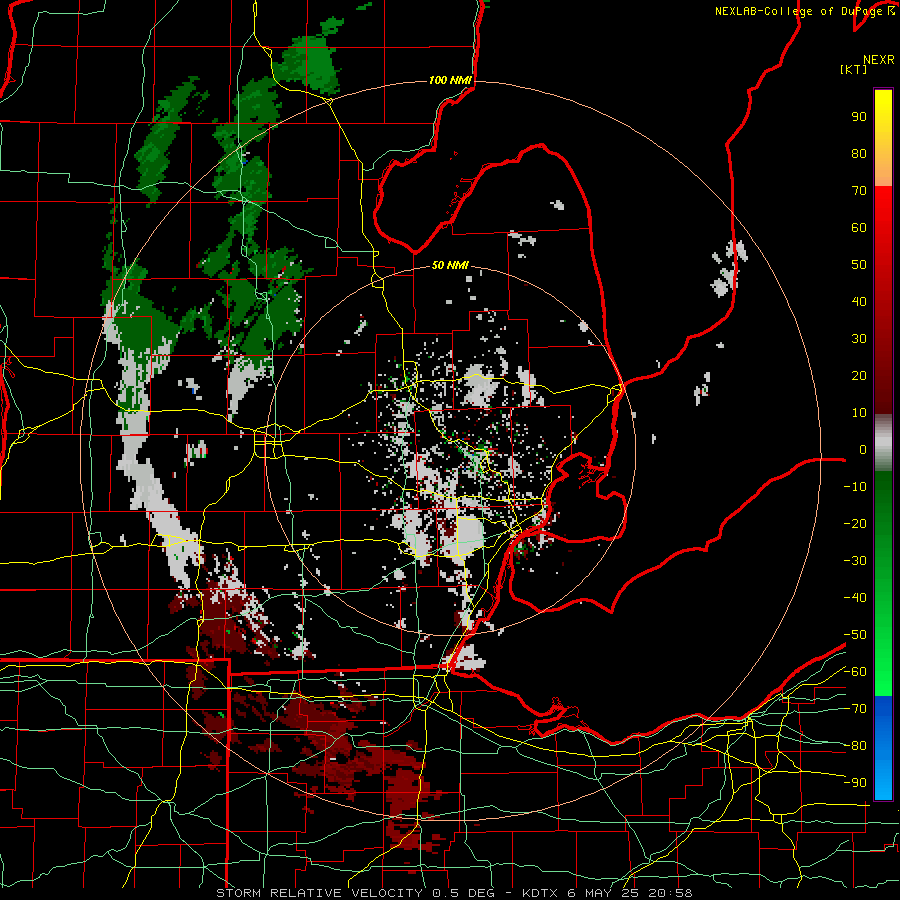This screenshot has width=900, height=900.
Task: Click the positive 10 scale value
Action: (859, 413)
